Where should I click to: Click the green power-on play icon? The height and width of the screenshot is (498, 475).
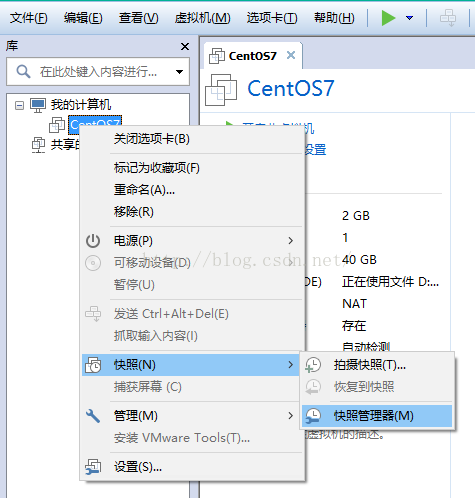pos(388,18)
